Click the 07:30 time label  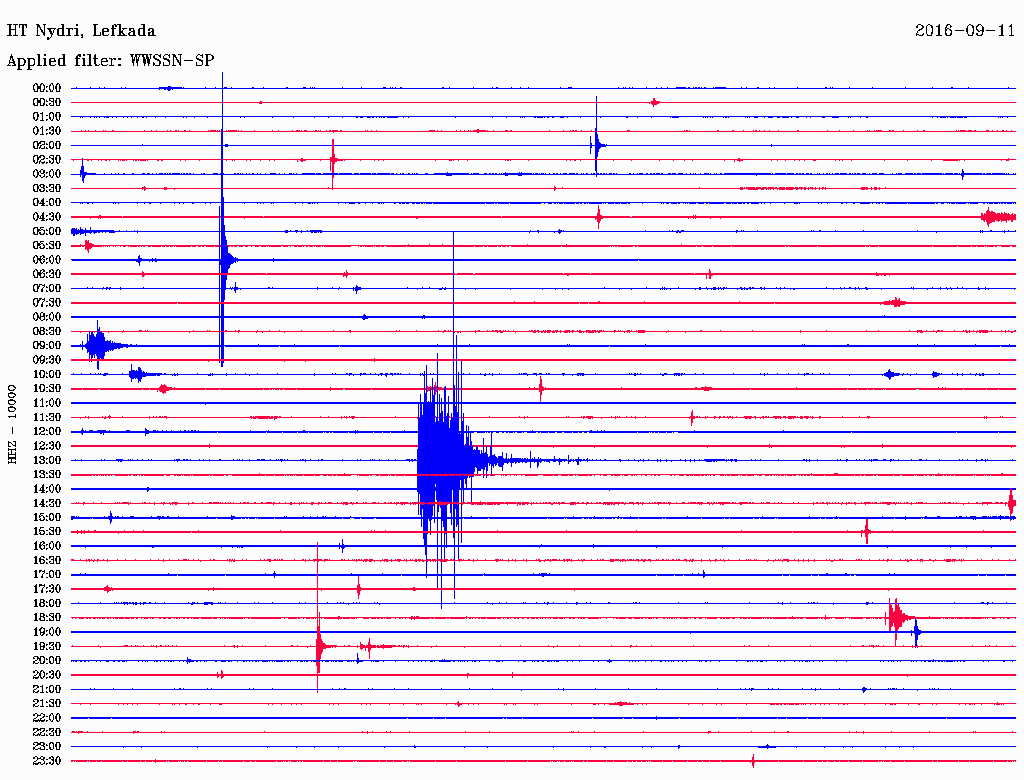click(47, 303)
